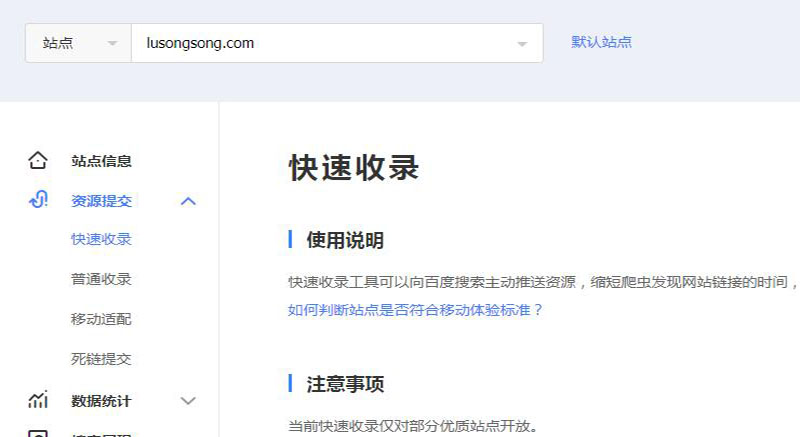Select the 资源提交 menu label
Image resolution: width=800 pixels, height=437 pixels.
pyautogui.click(x=101, y=201)
